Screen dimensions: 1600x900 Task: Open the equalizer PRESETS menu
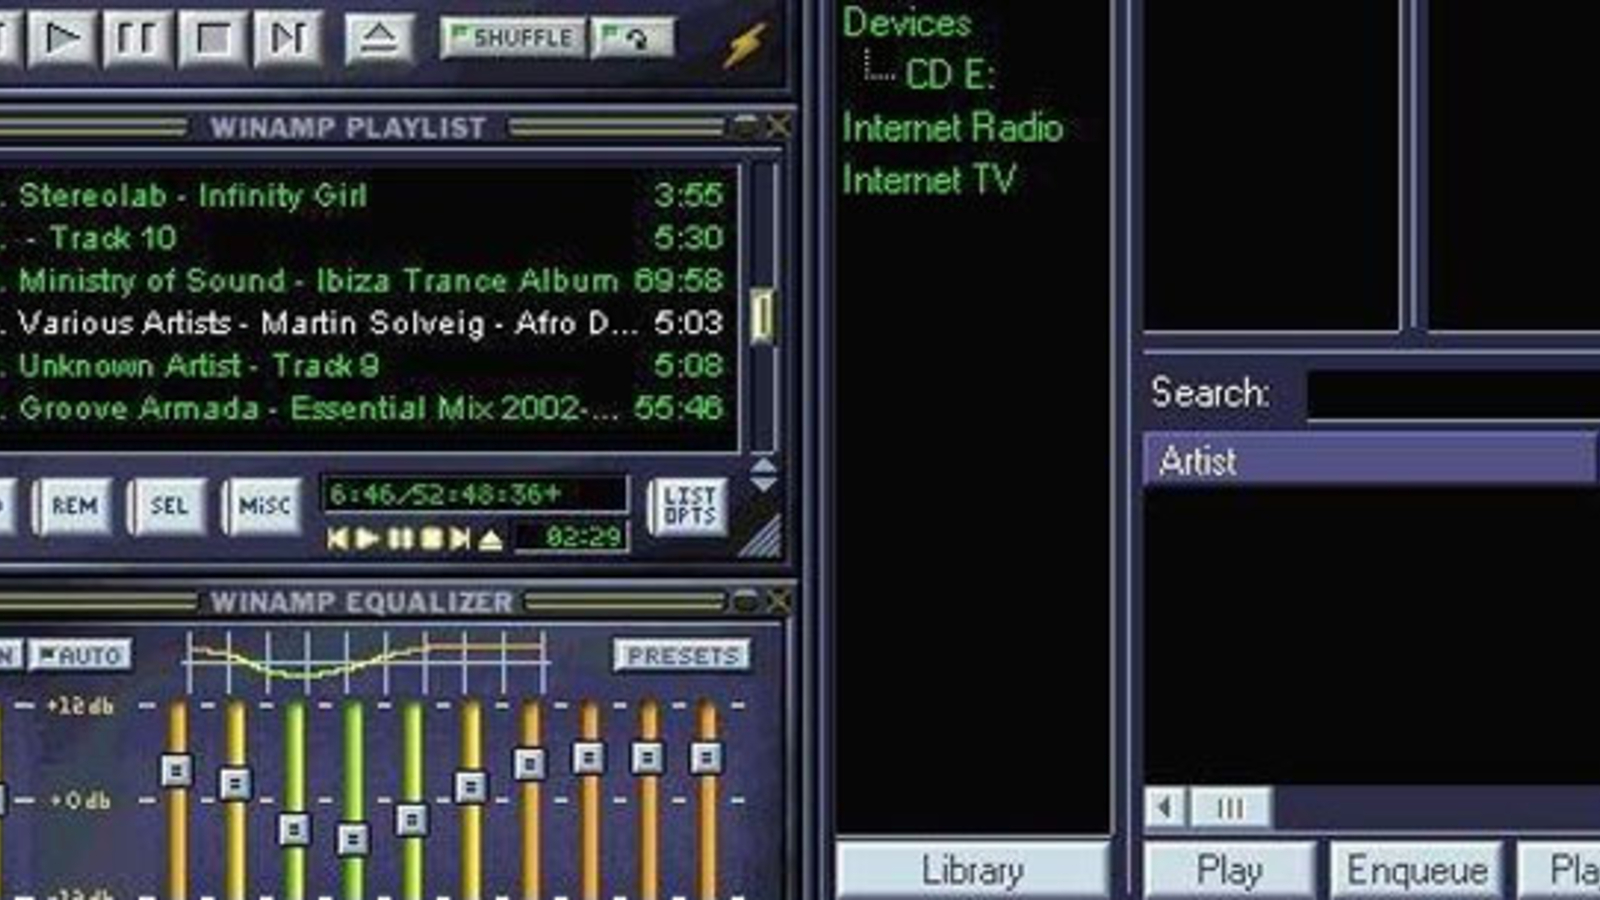[682, 656]
